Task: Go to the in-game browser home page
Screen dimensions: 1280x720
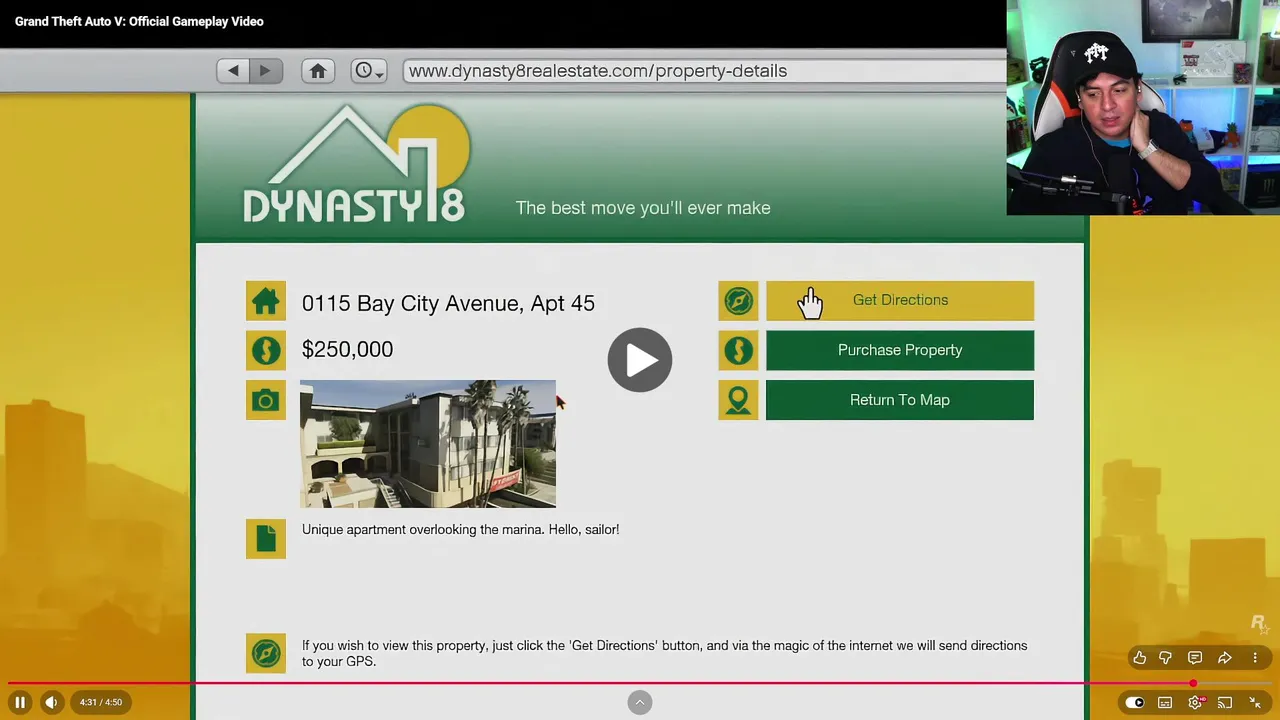Action: 318,71
